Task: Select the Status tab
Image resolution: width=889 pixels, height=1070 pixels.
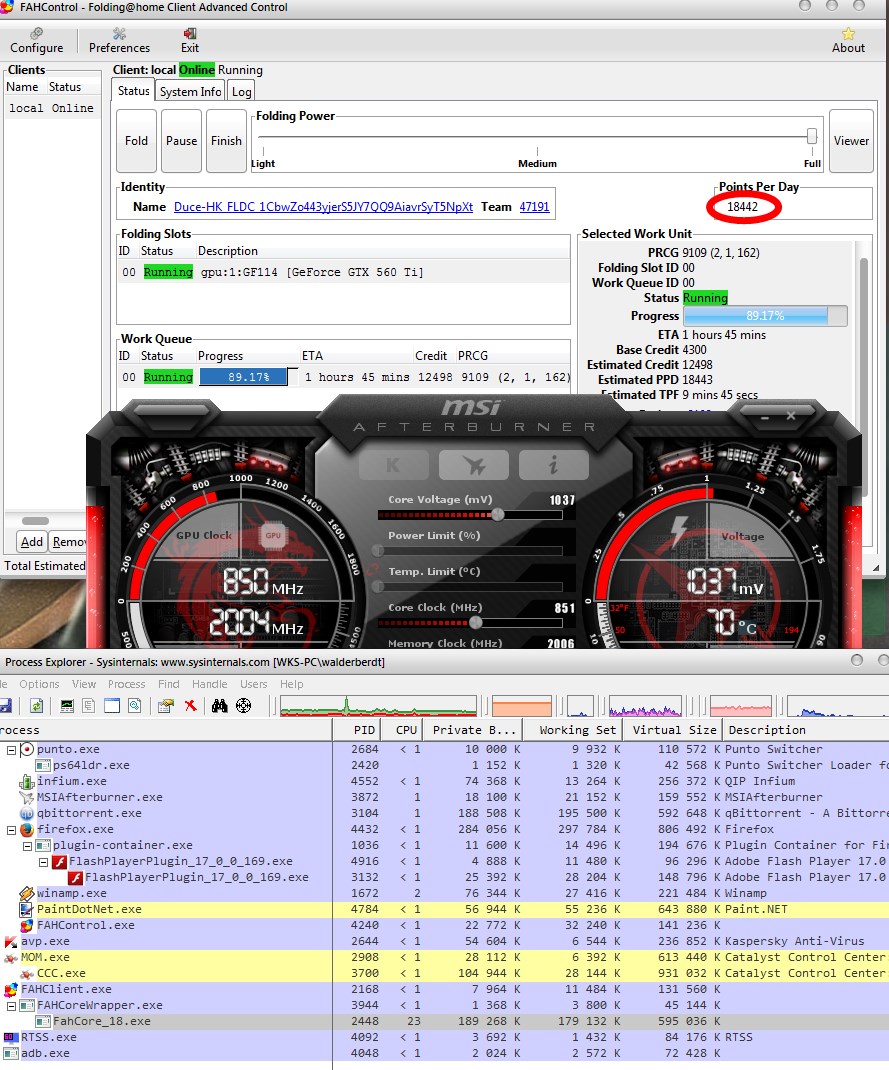Action: [133, 91]
